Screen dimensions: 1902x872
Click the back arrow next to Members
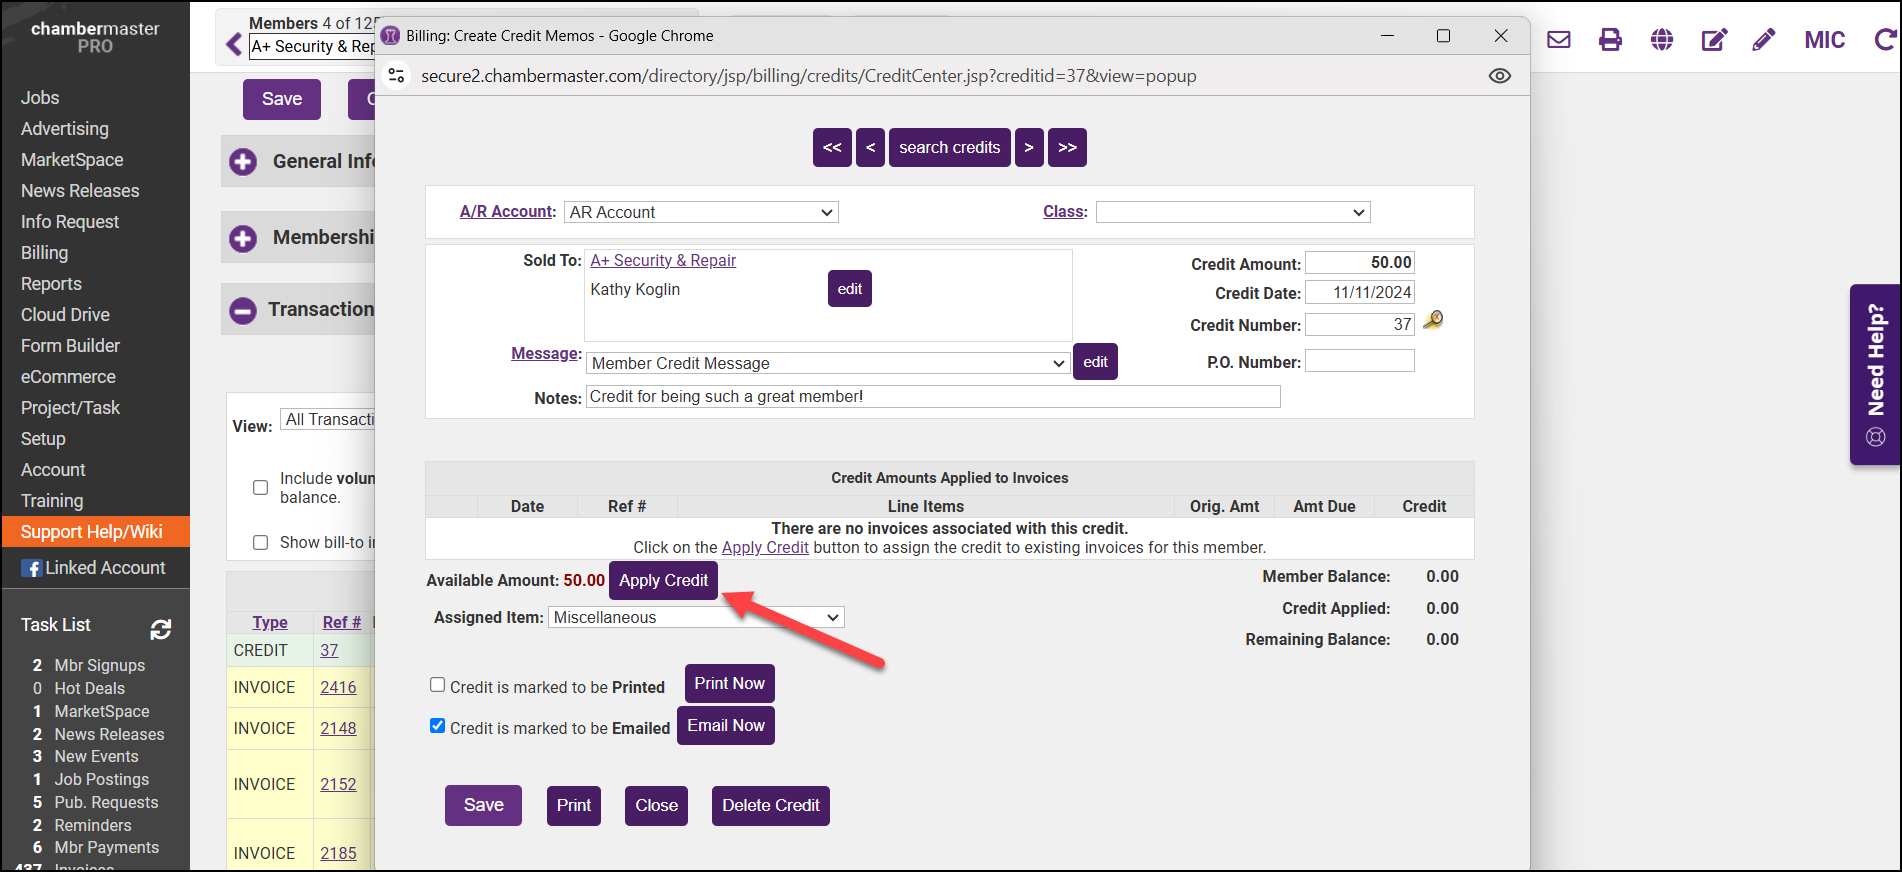[234, 45]
